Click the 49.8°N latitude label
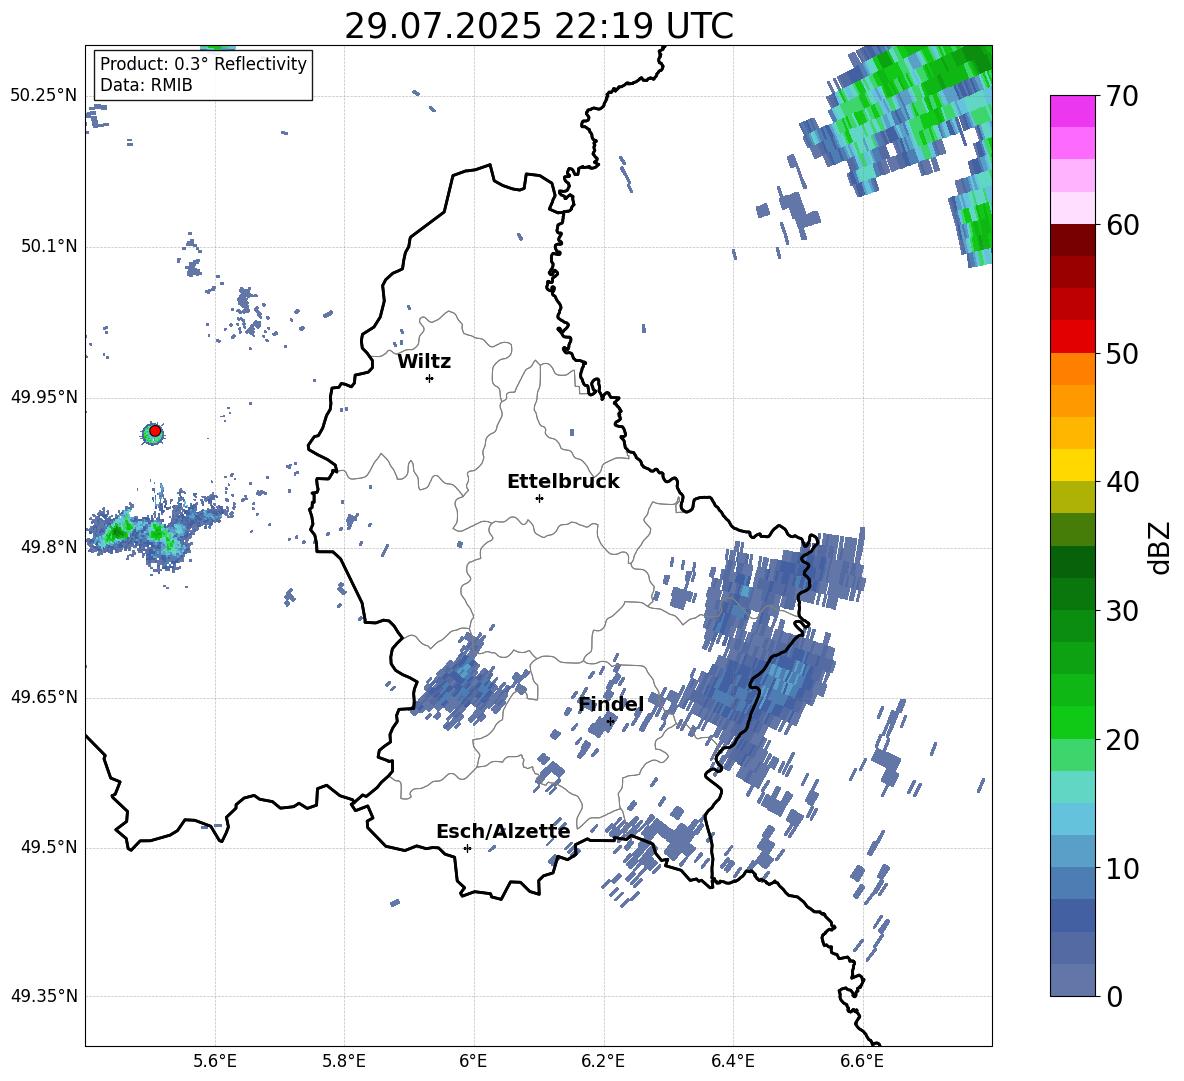Viewport: 1184px width, 1081px height. (x=49, y=546)
